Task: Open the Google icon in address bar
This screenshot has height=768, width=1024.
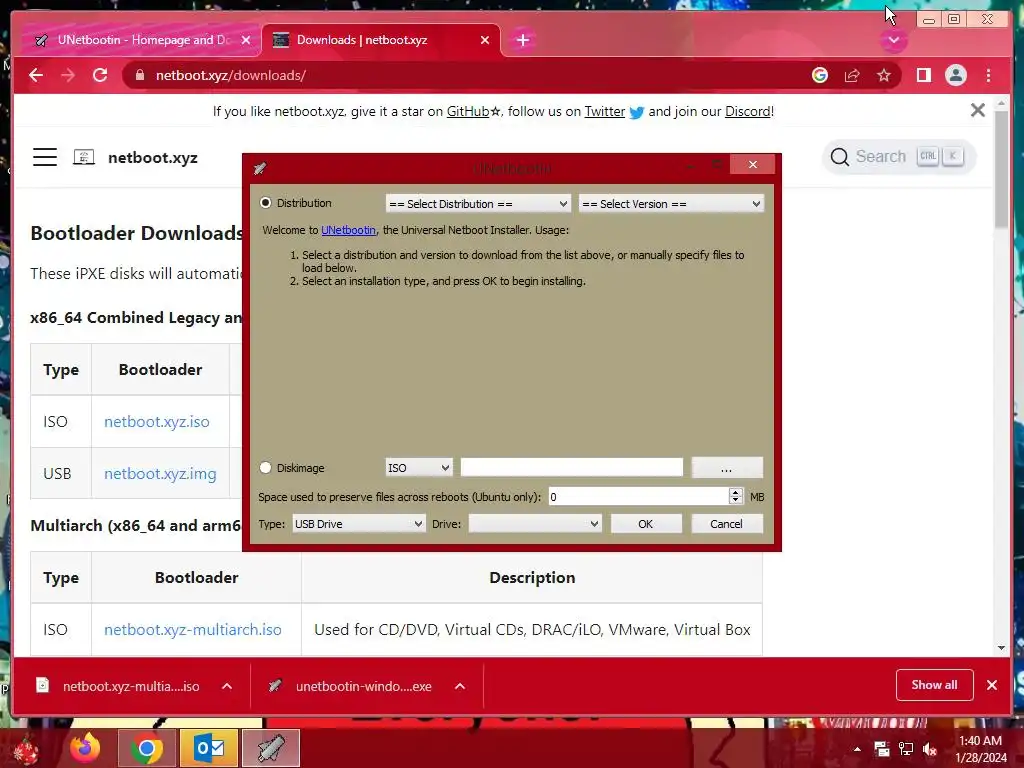Action: coord(820,75)
